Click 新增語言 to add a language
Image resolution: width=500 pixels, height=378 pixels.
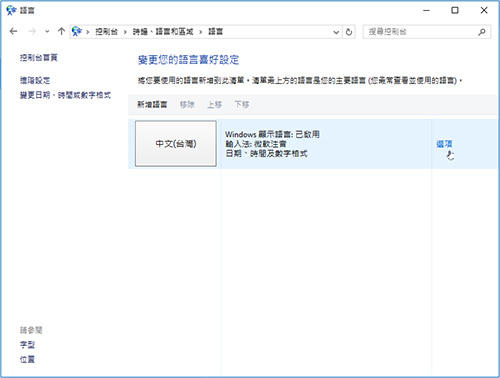pyautogui.click(x=152, y=105)
